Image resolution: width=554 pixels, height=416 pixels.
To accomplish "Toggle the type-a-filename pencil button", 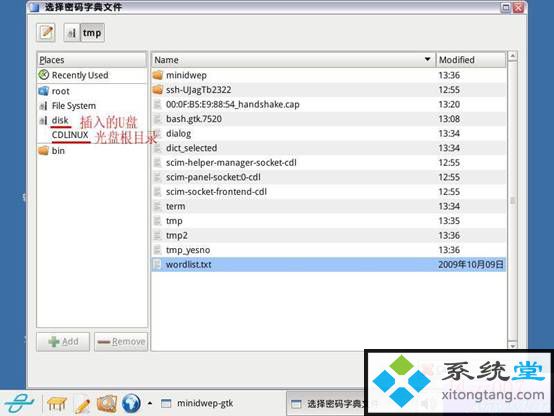I will point(46,33).
